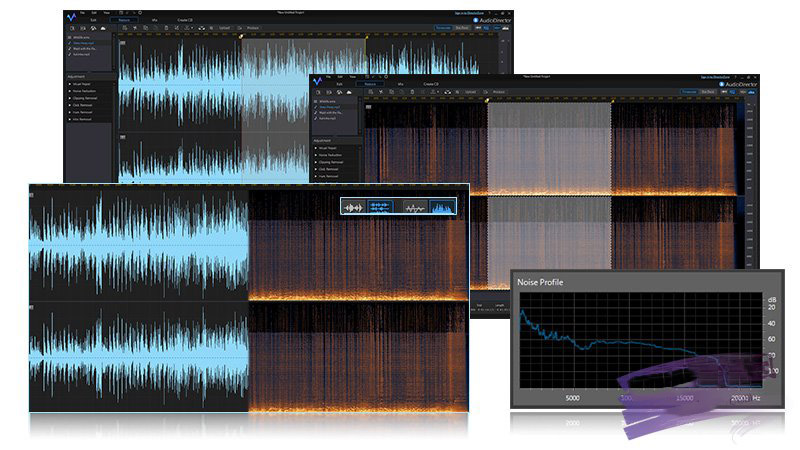Select Kalimba.mp3 in spectral window library
The width and height of the screenshot is (800, 450).
click(x=328, y=118)
